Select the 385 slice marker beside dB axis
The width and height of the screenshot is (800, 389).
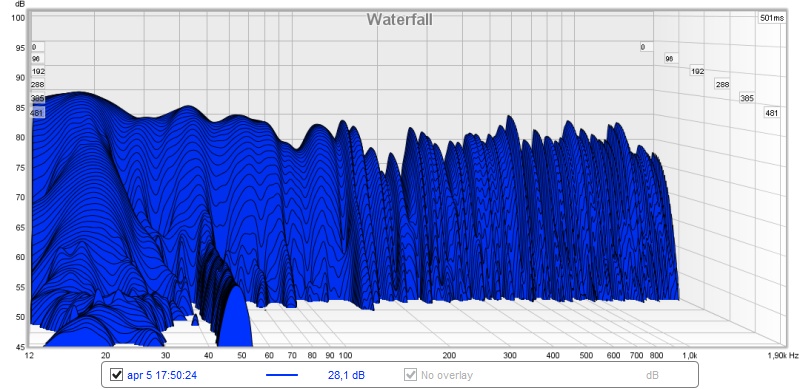pos(37,98)
